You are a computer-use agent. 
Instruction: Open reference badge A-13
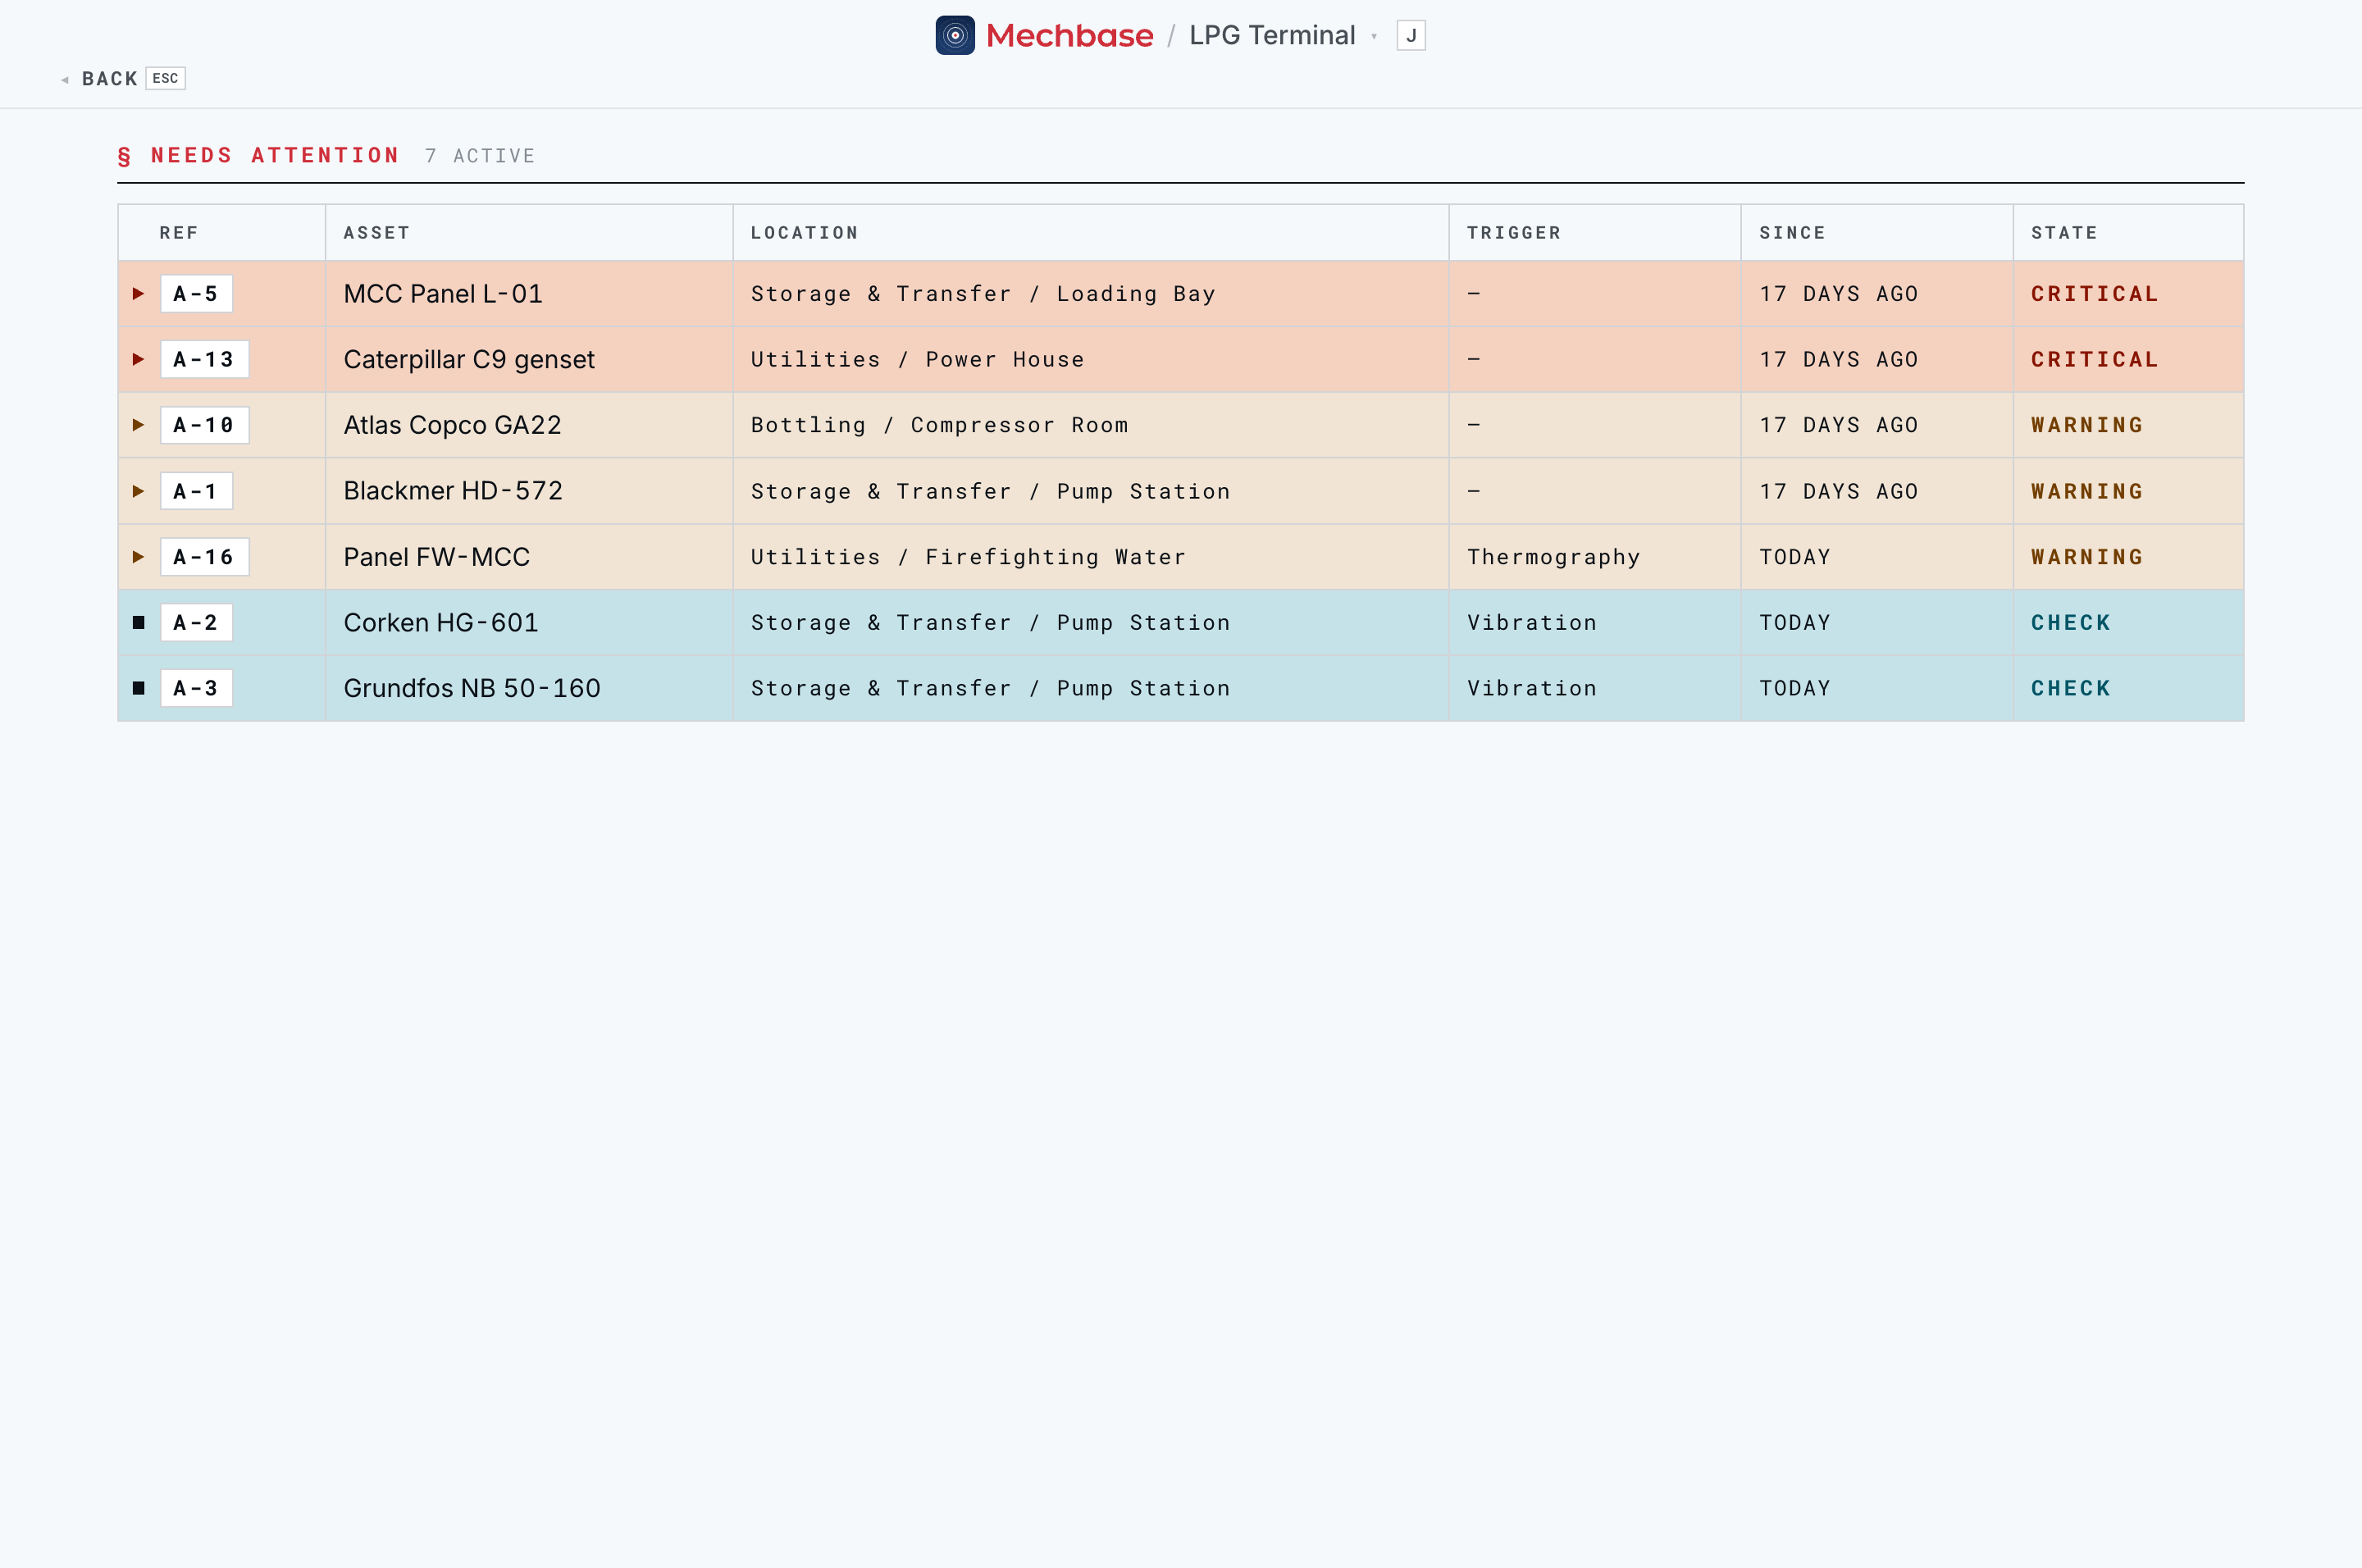pos(204,359)
